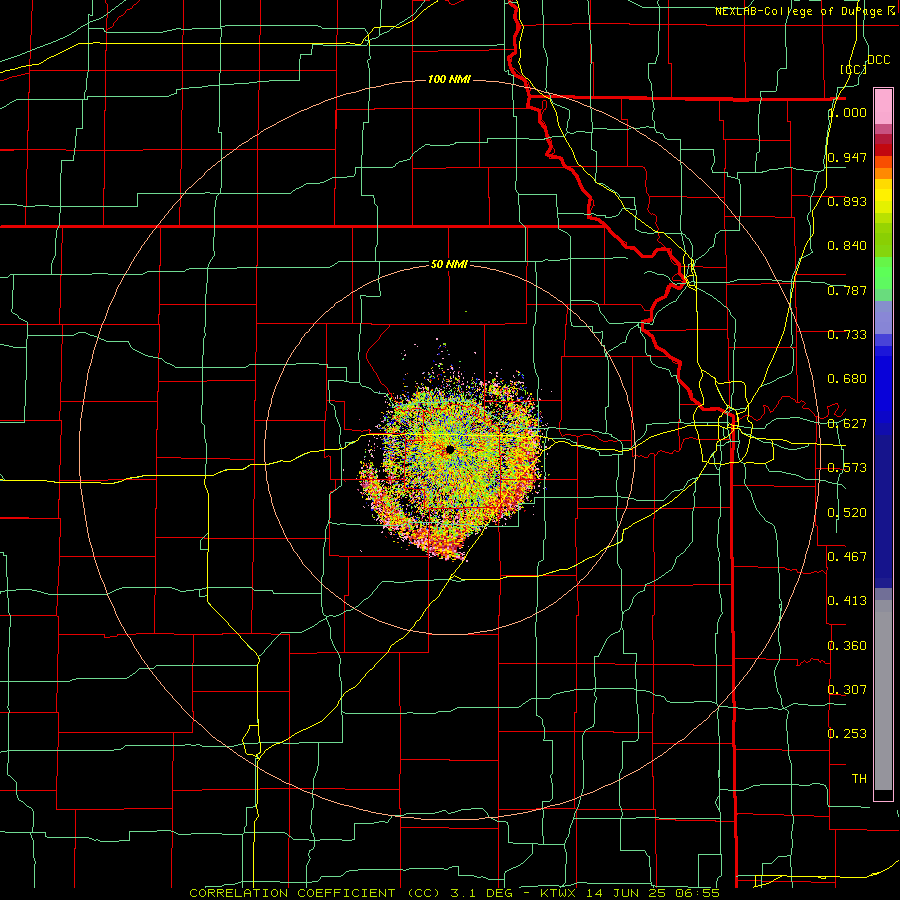Click the 0.680 color scale value
The image size is (900, 900).
pos(848,379)
